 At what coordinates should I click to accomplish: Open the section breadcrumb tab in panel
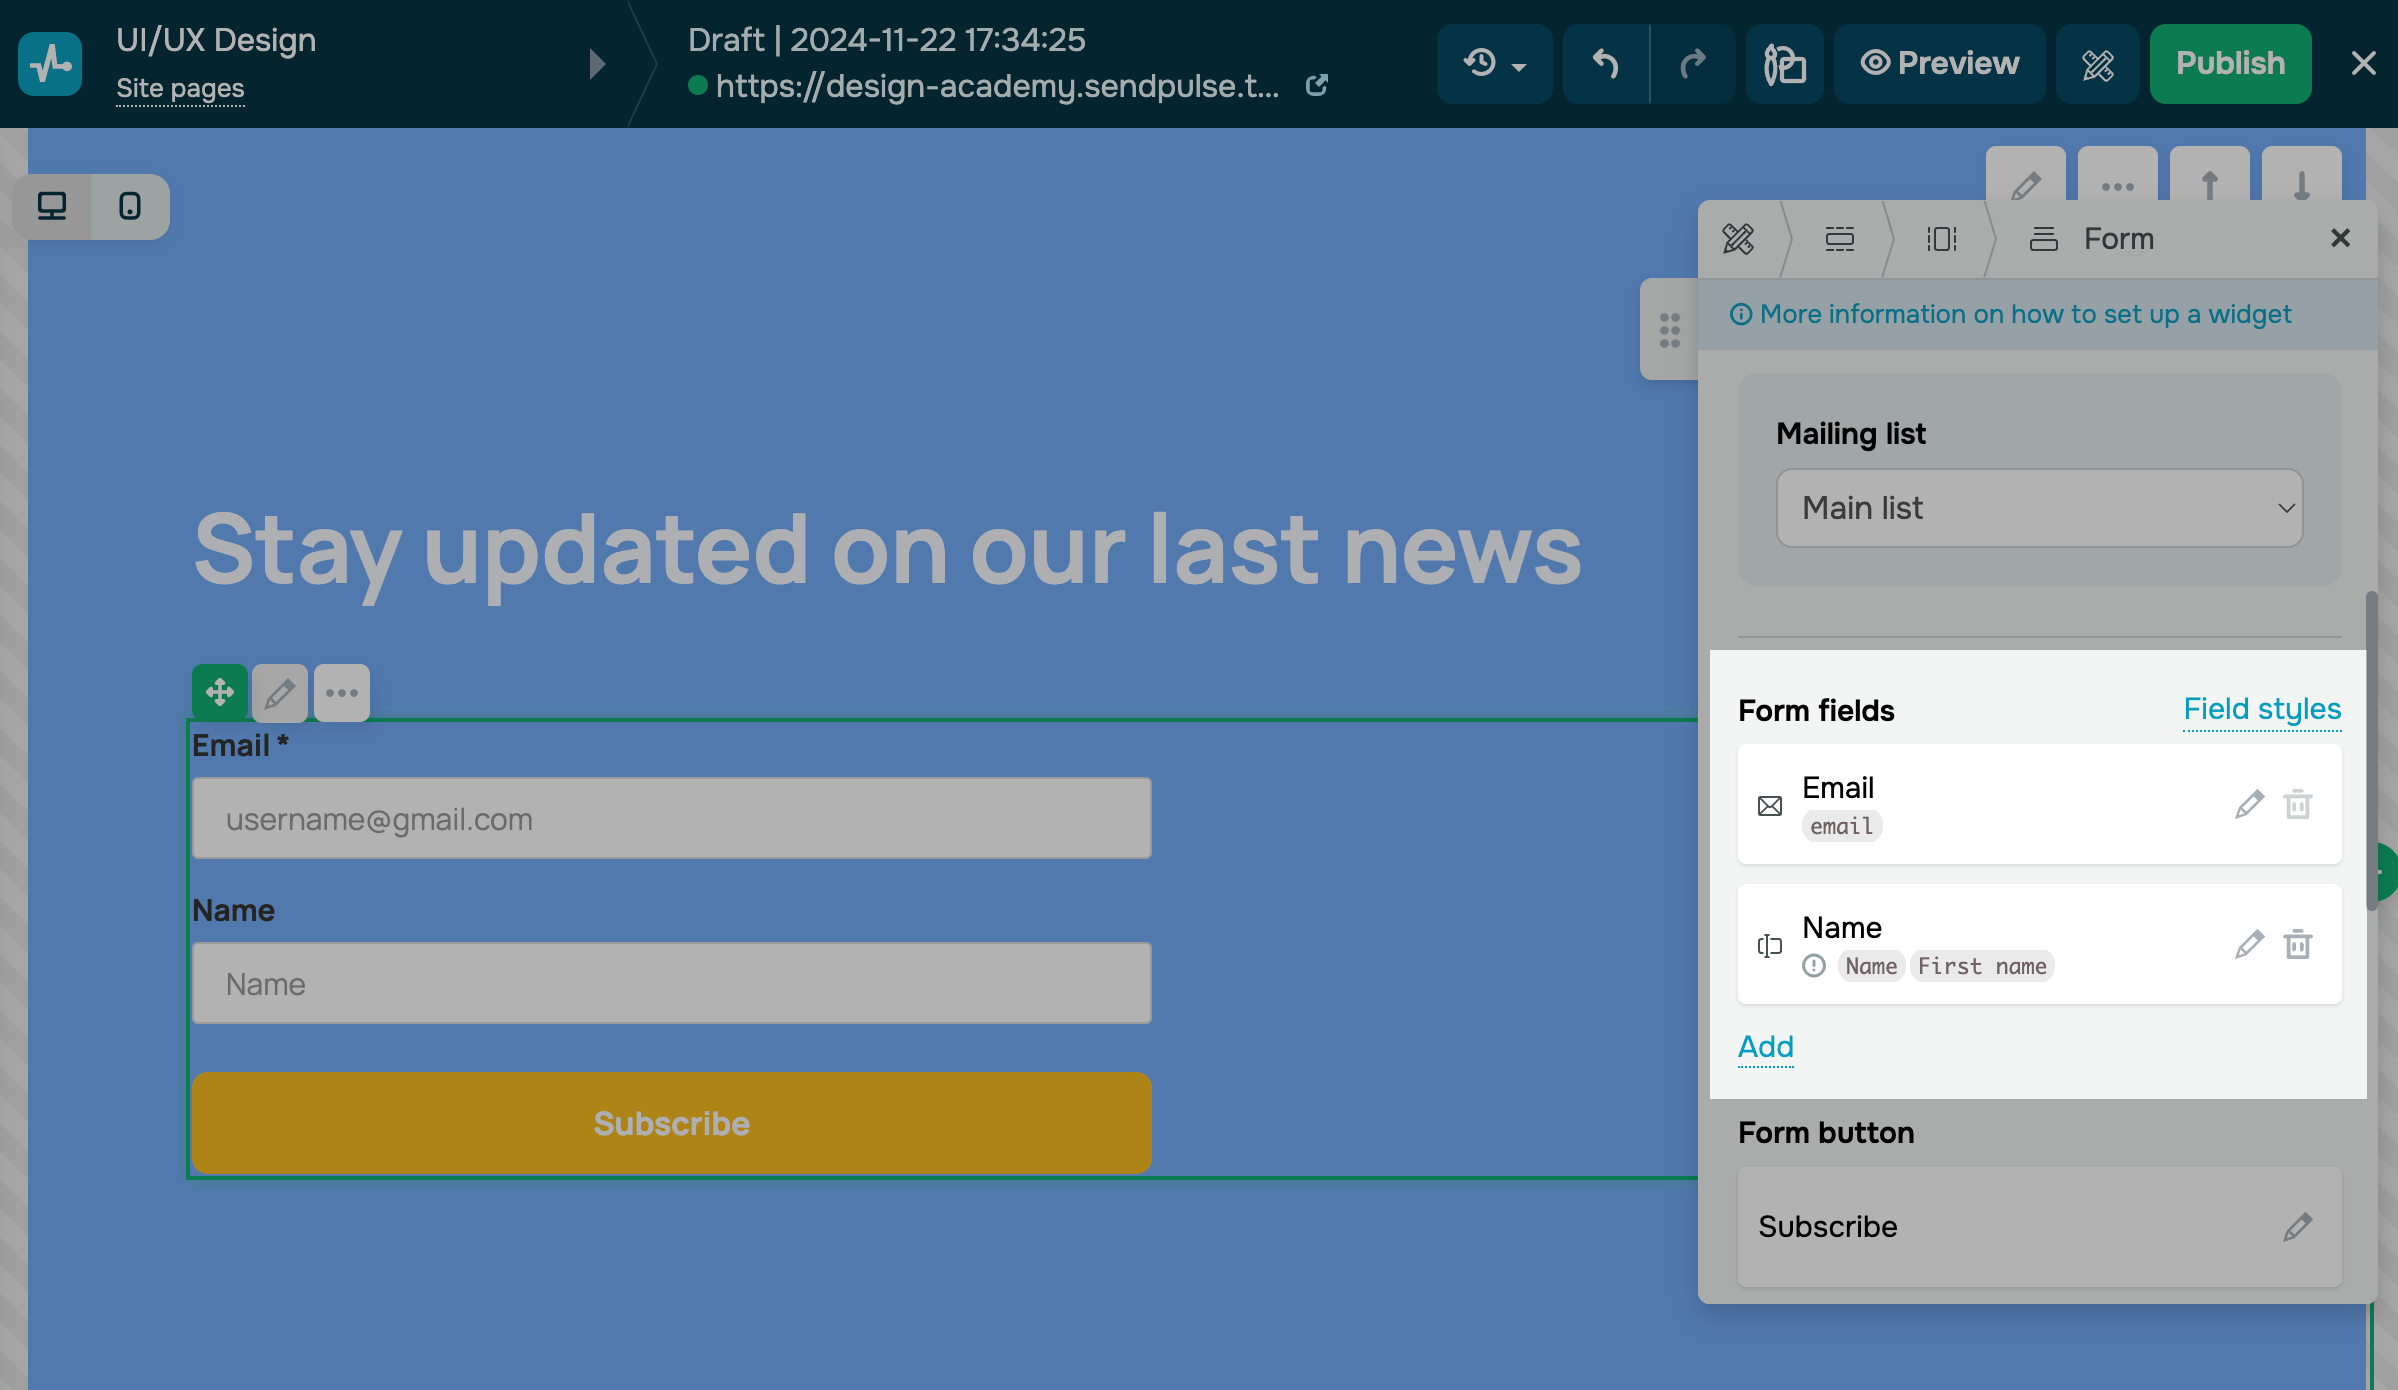pos(1839,239)
